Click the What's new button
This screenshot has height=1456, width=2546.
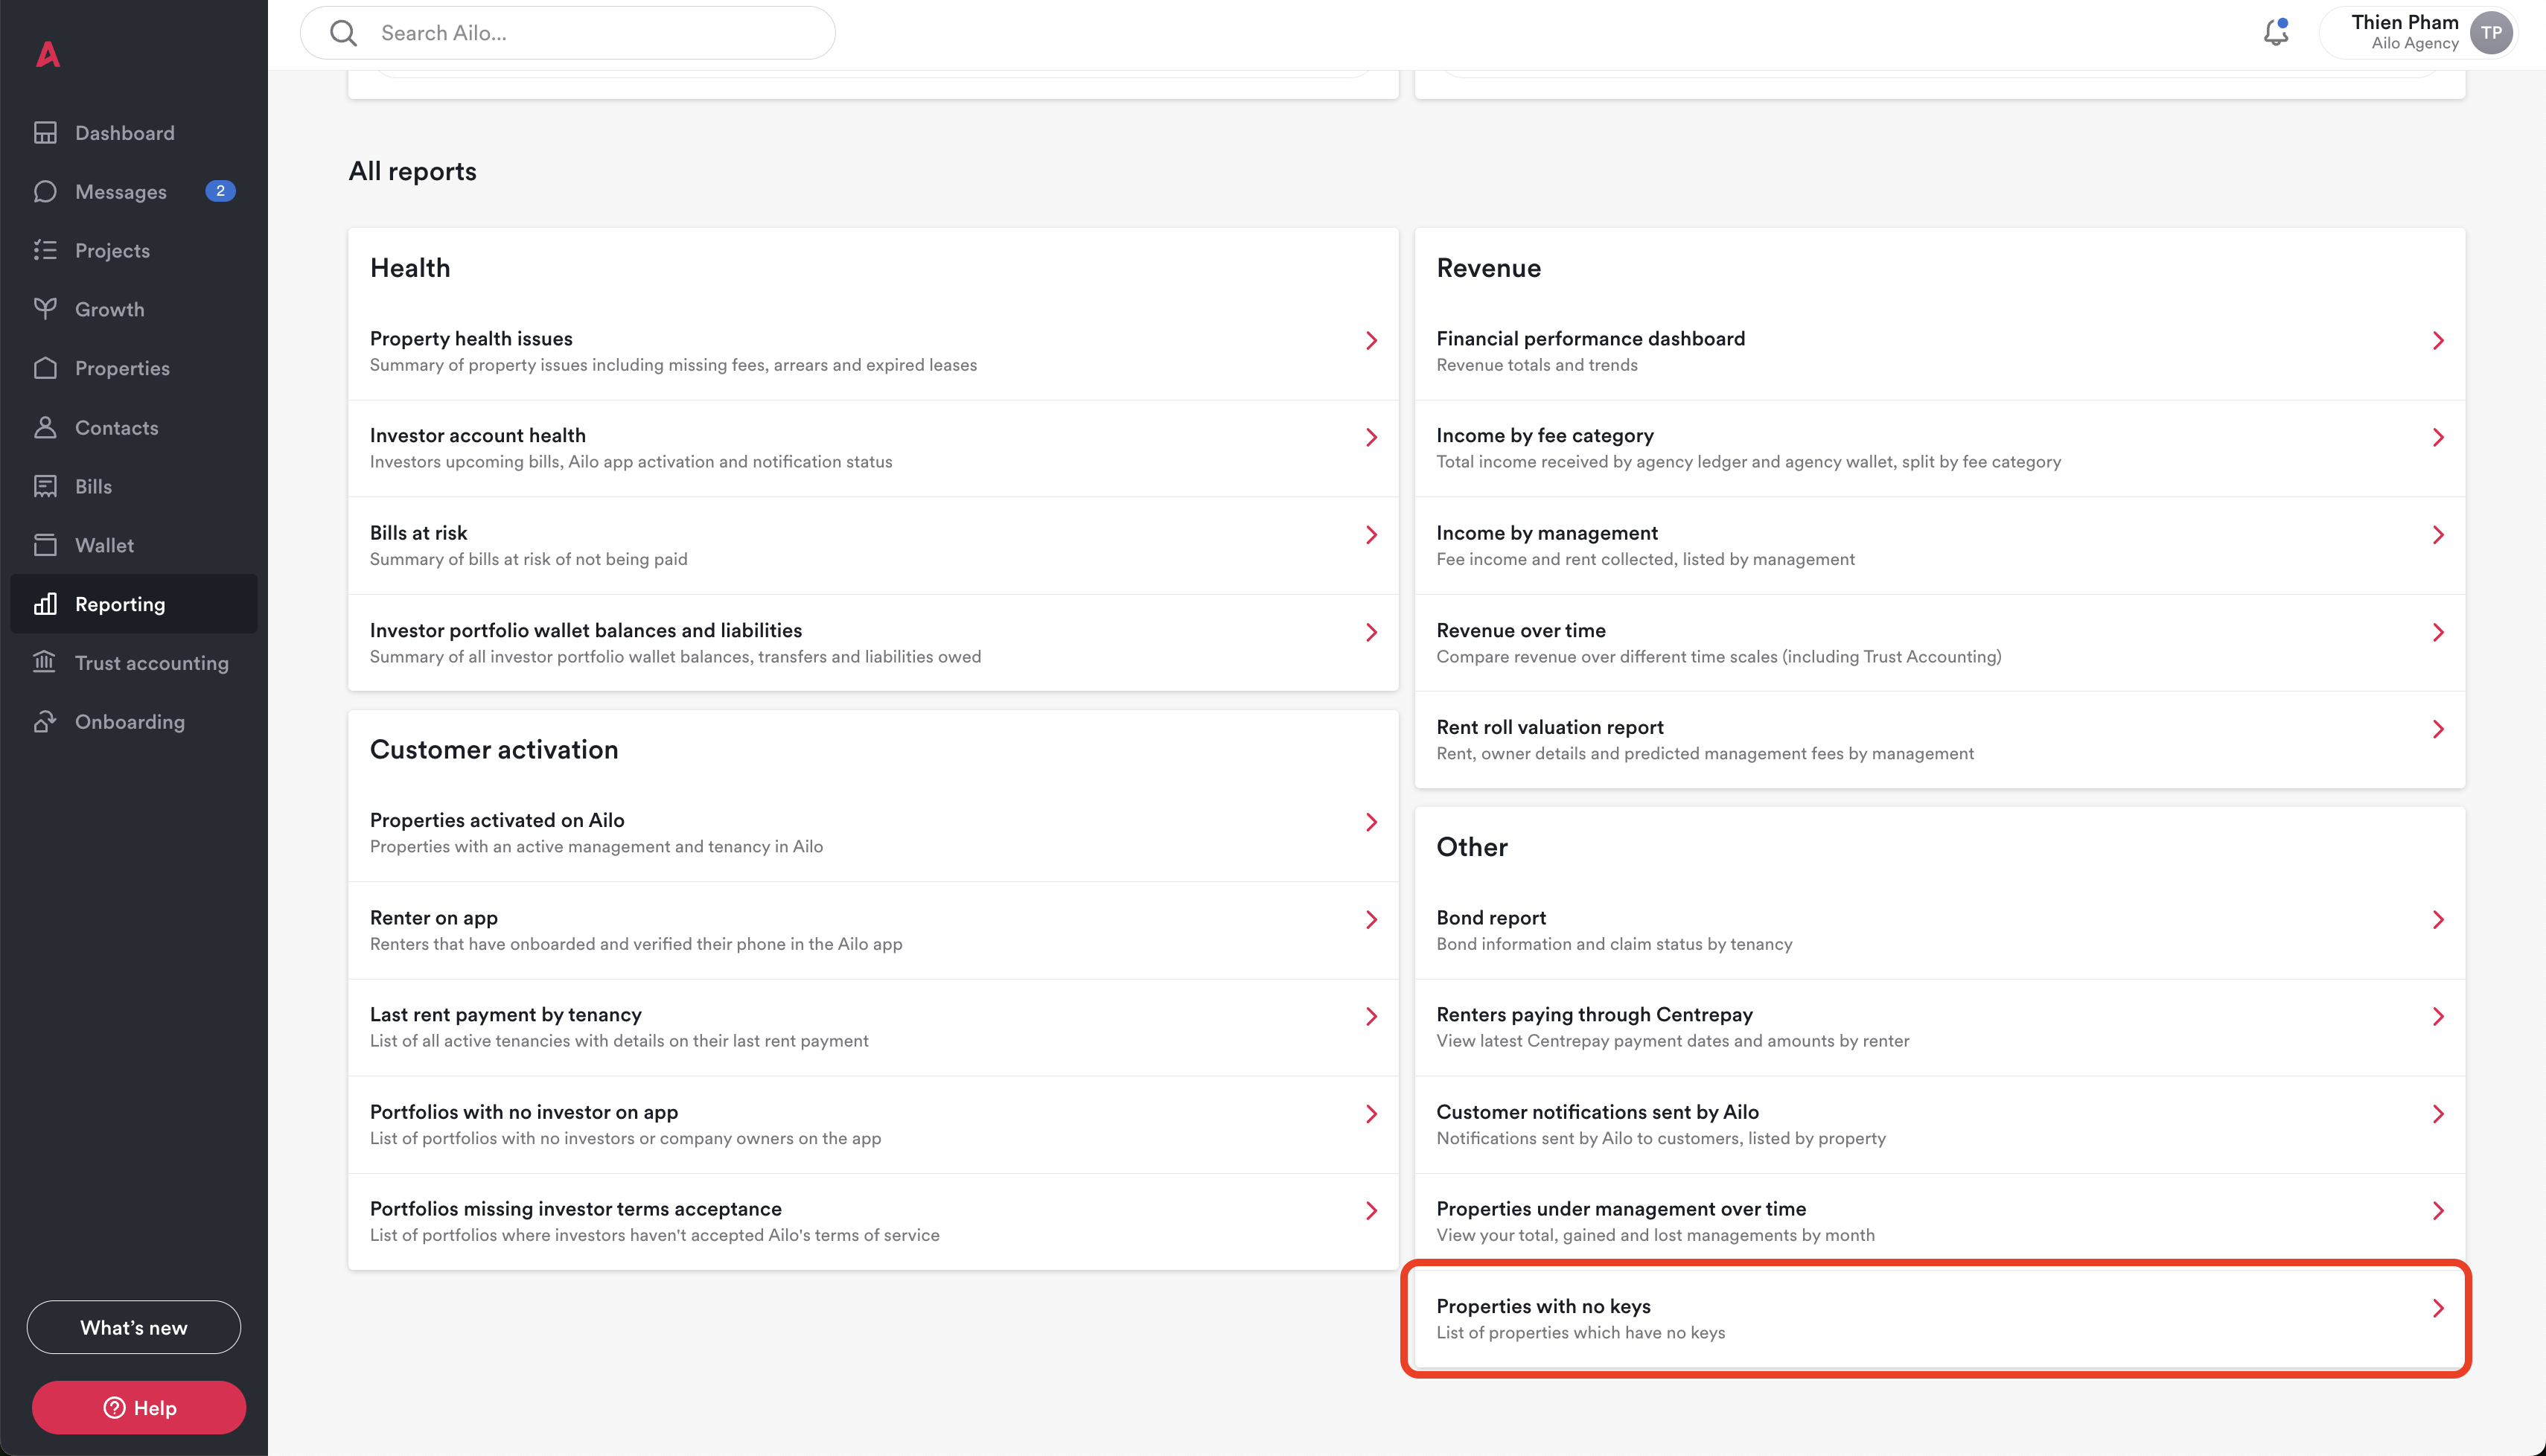tap(134, 1327)
